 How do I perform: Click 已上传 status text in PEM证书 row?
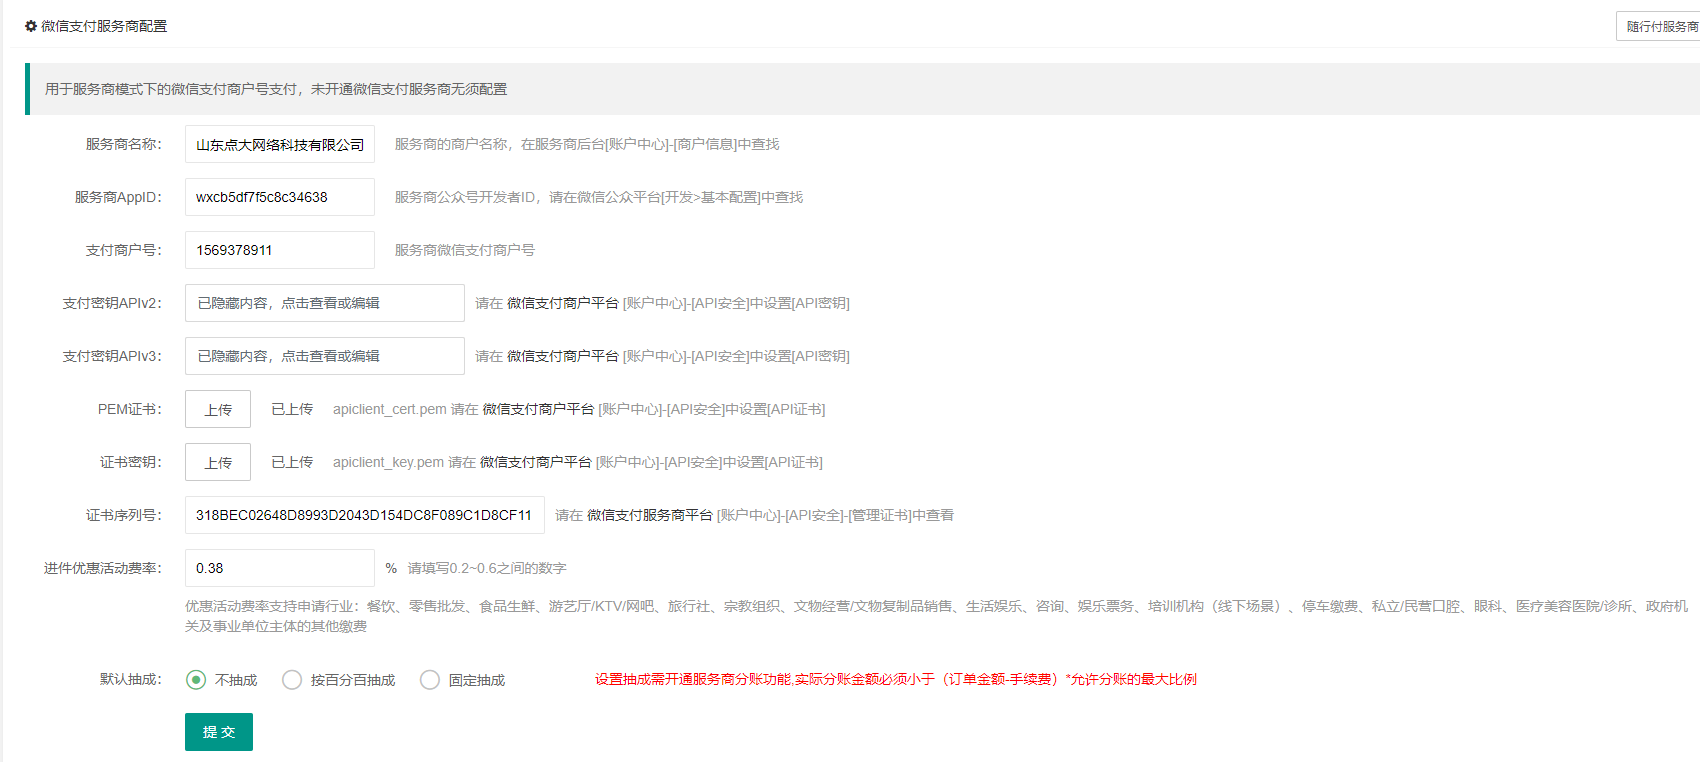pyautogui.click(x=292, y=409)
